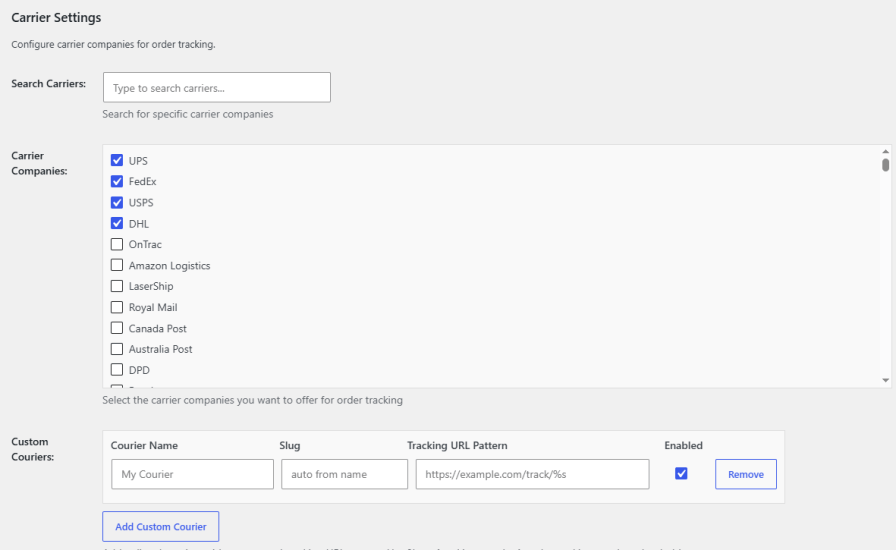Click the Tracking URL Pattern field

[x=533, y=474]
